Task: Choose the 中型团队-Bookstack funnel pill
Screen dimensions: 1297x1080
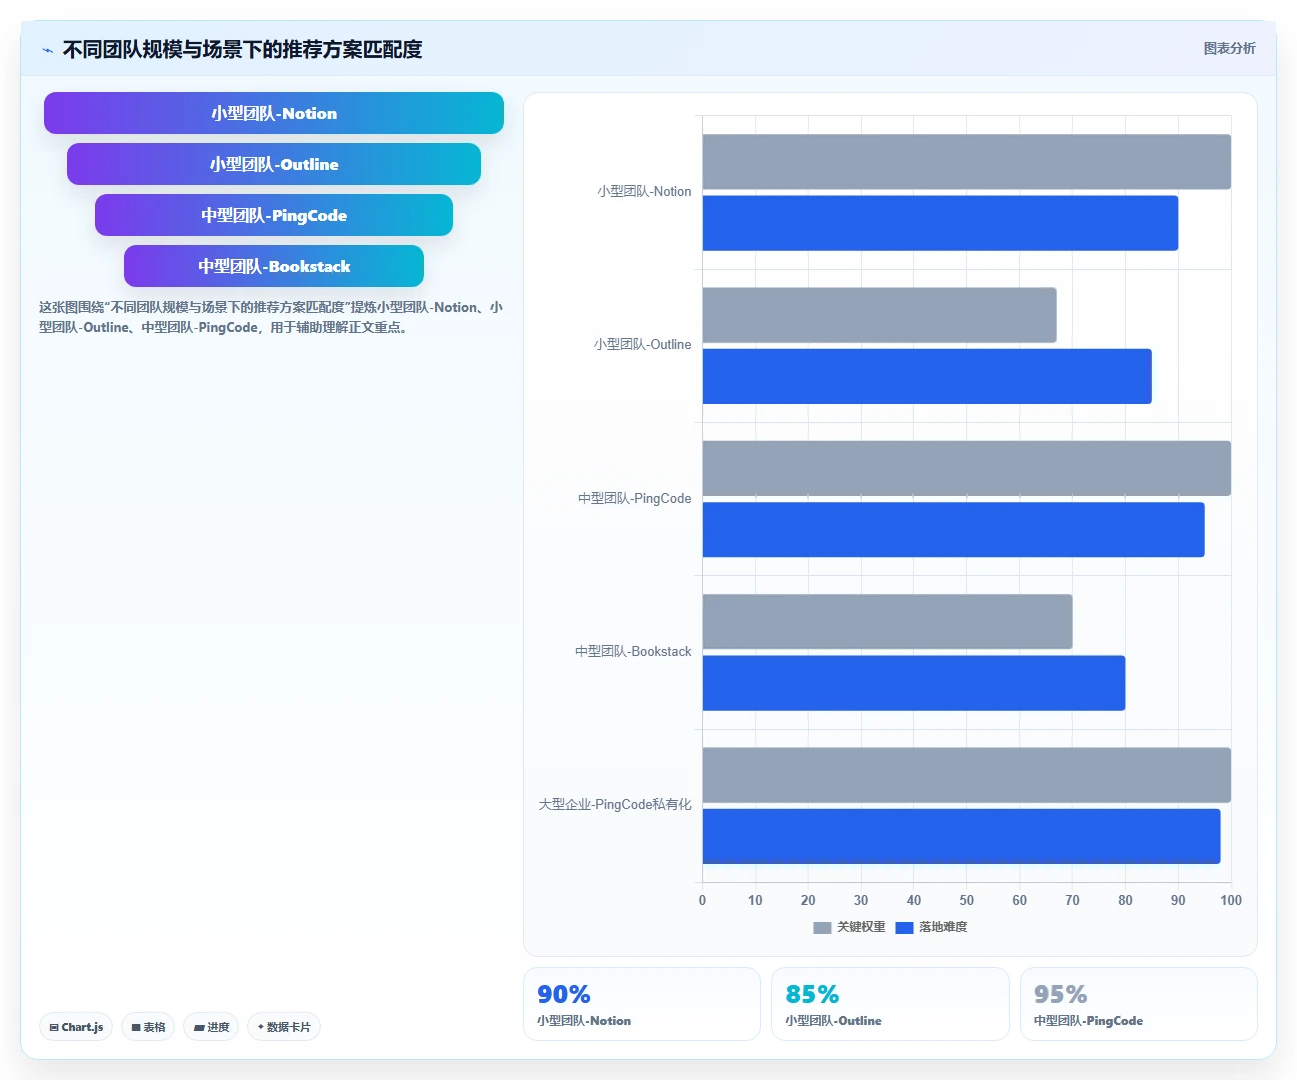Action: [274, 266]
